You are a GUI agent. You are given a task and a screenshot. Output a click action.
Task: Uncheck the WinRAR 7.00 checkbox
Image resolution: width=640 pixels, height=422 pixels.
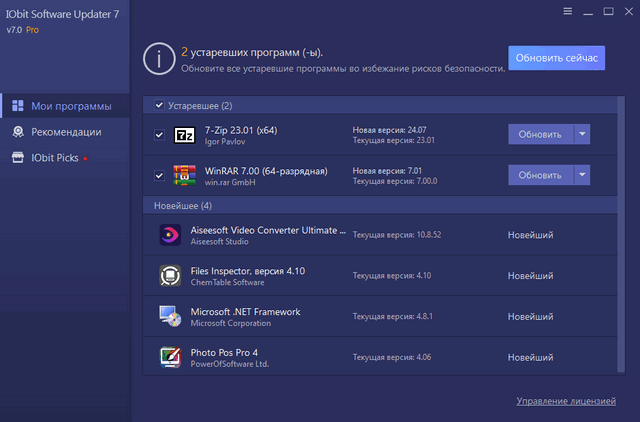[x=159, y=176]
